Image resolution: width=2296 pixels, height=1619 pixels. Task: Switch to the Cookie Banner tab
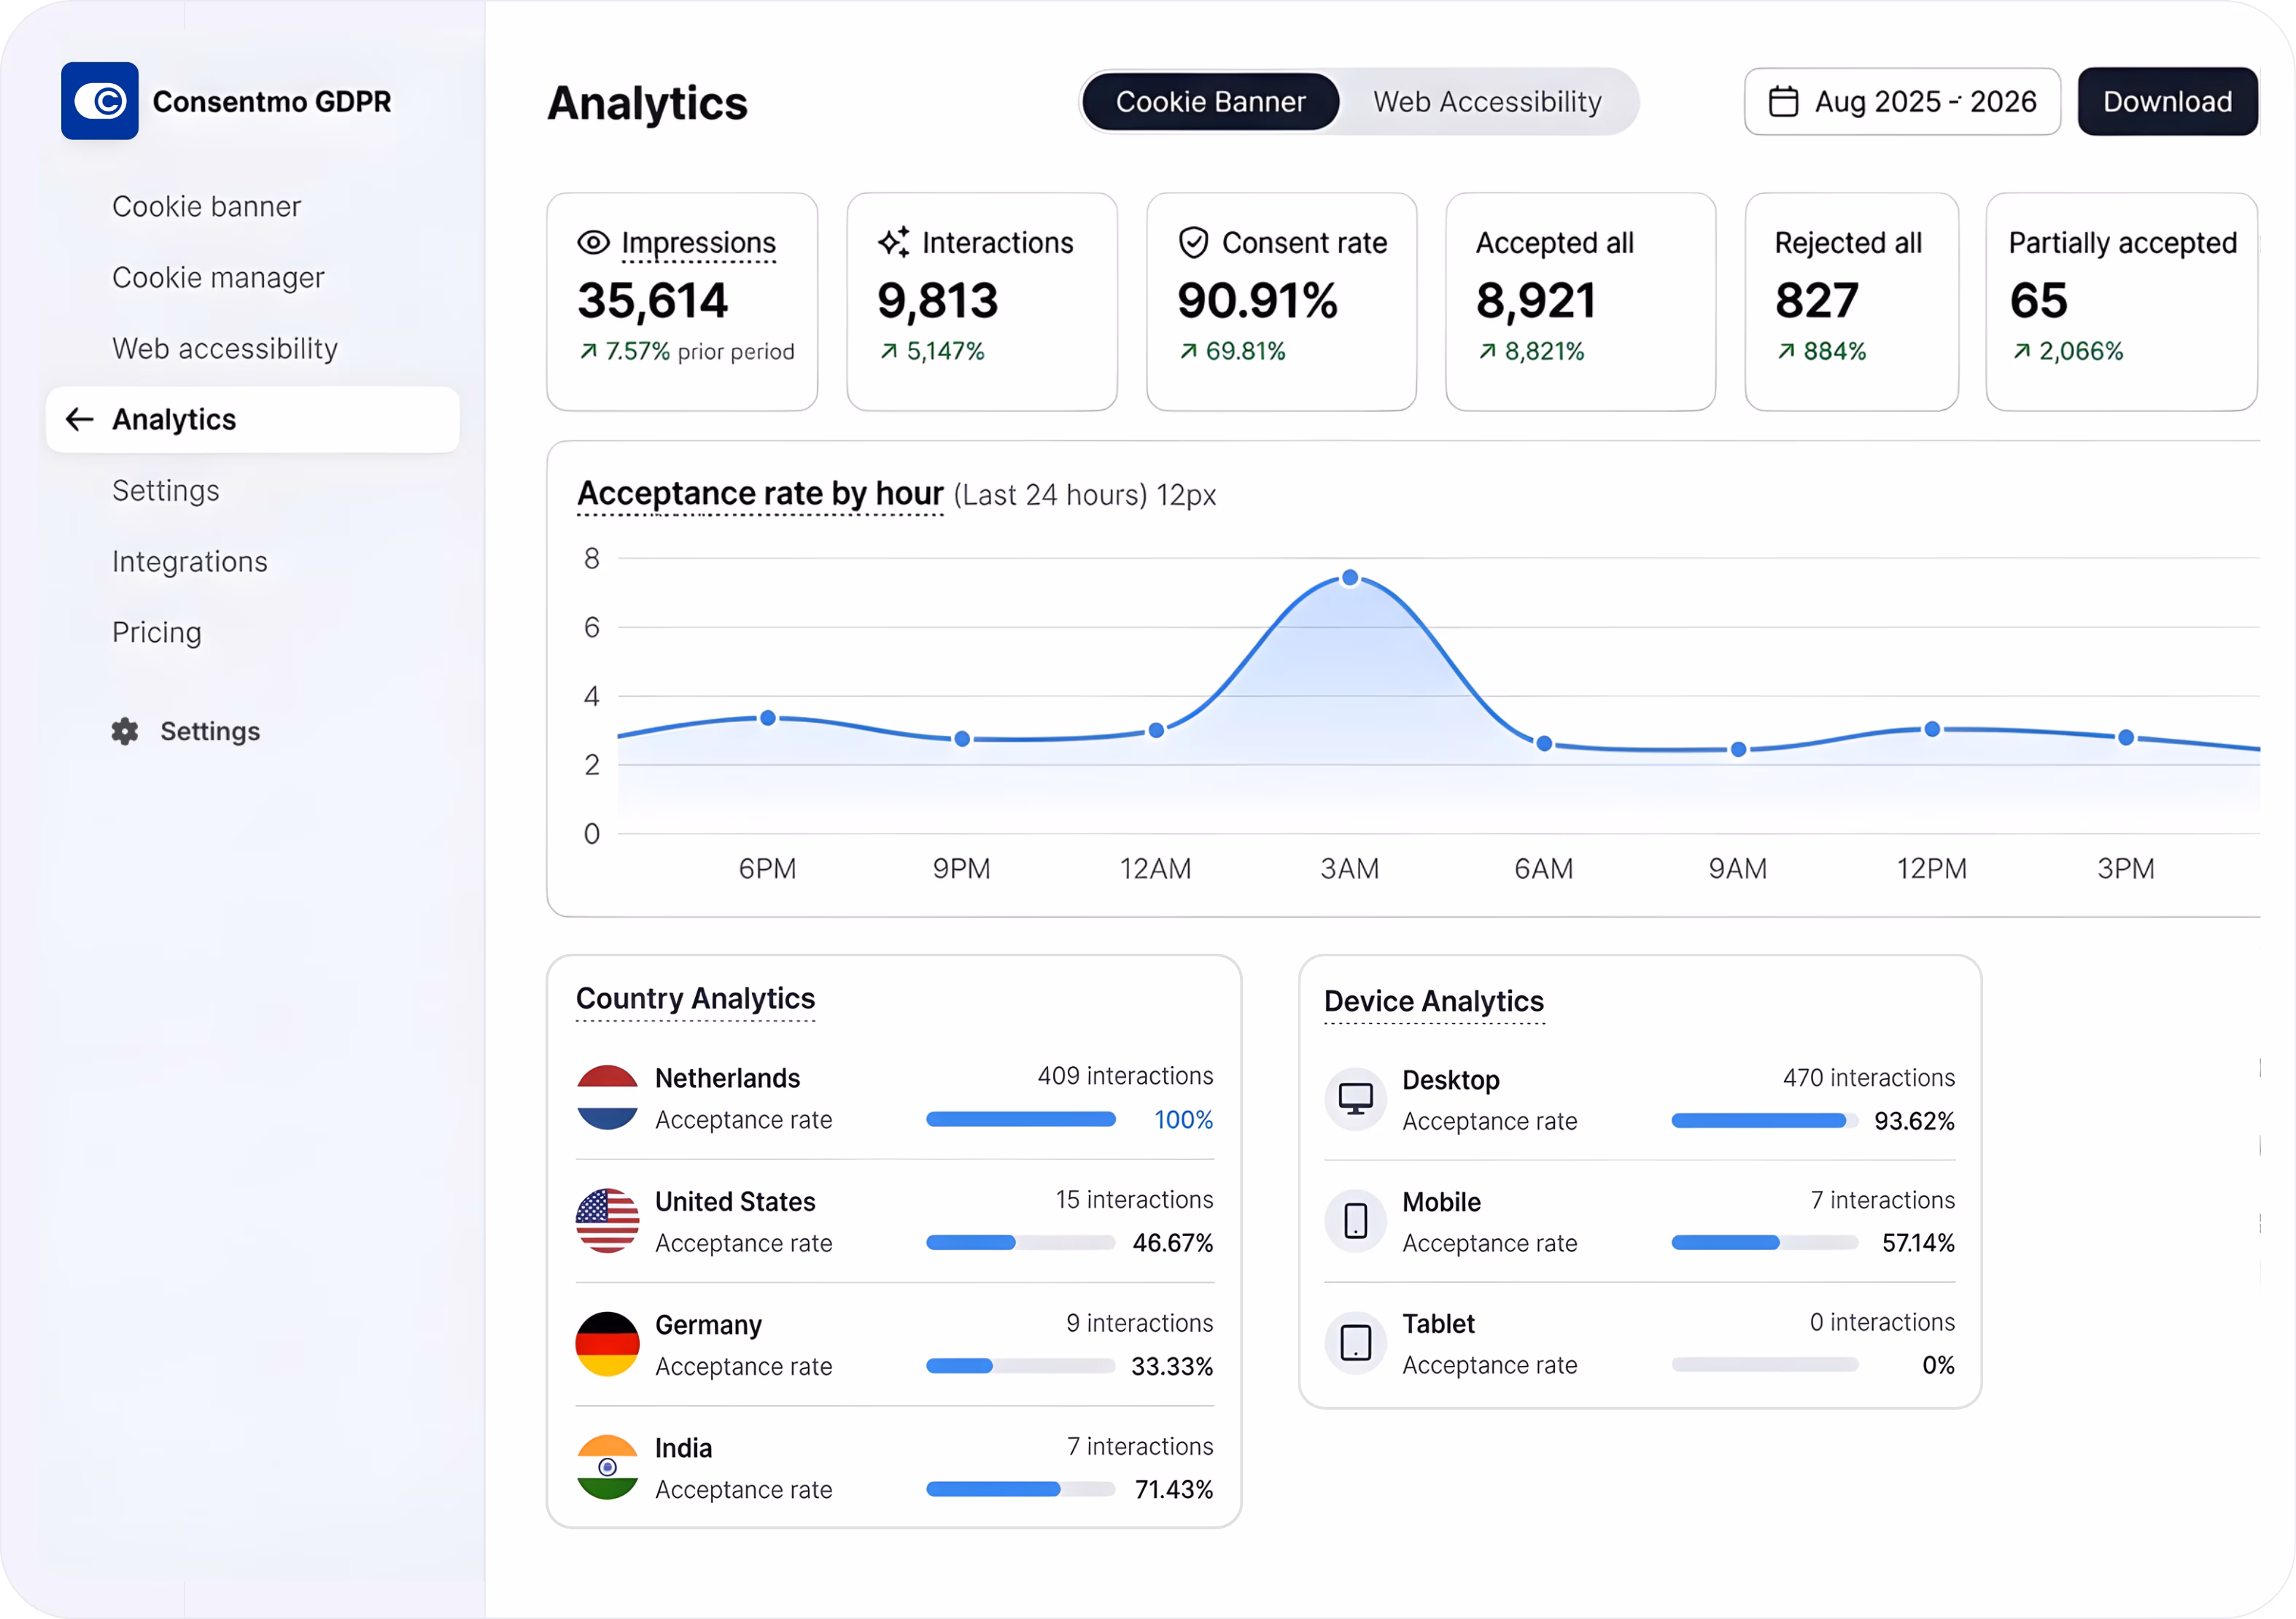1210,101
